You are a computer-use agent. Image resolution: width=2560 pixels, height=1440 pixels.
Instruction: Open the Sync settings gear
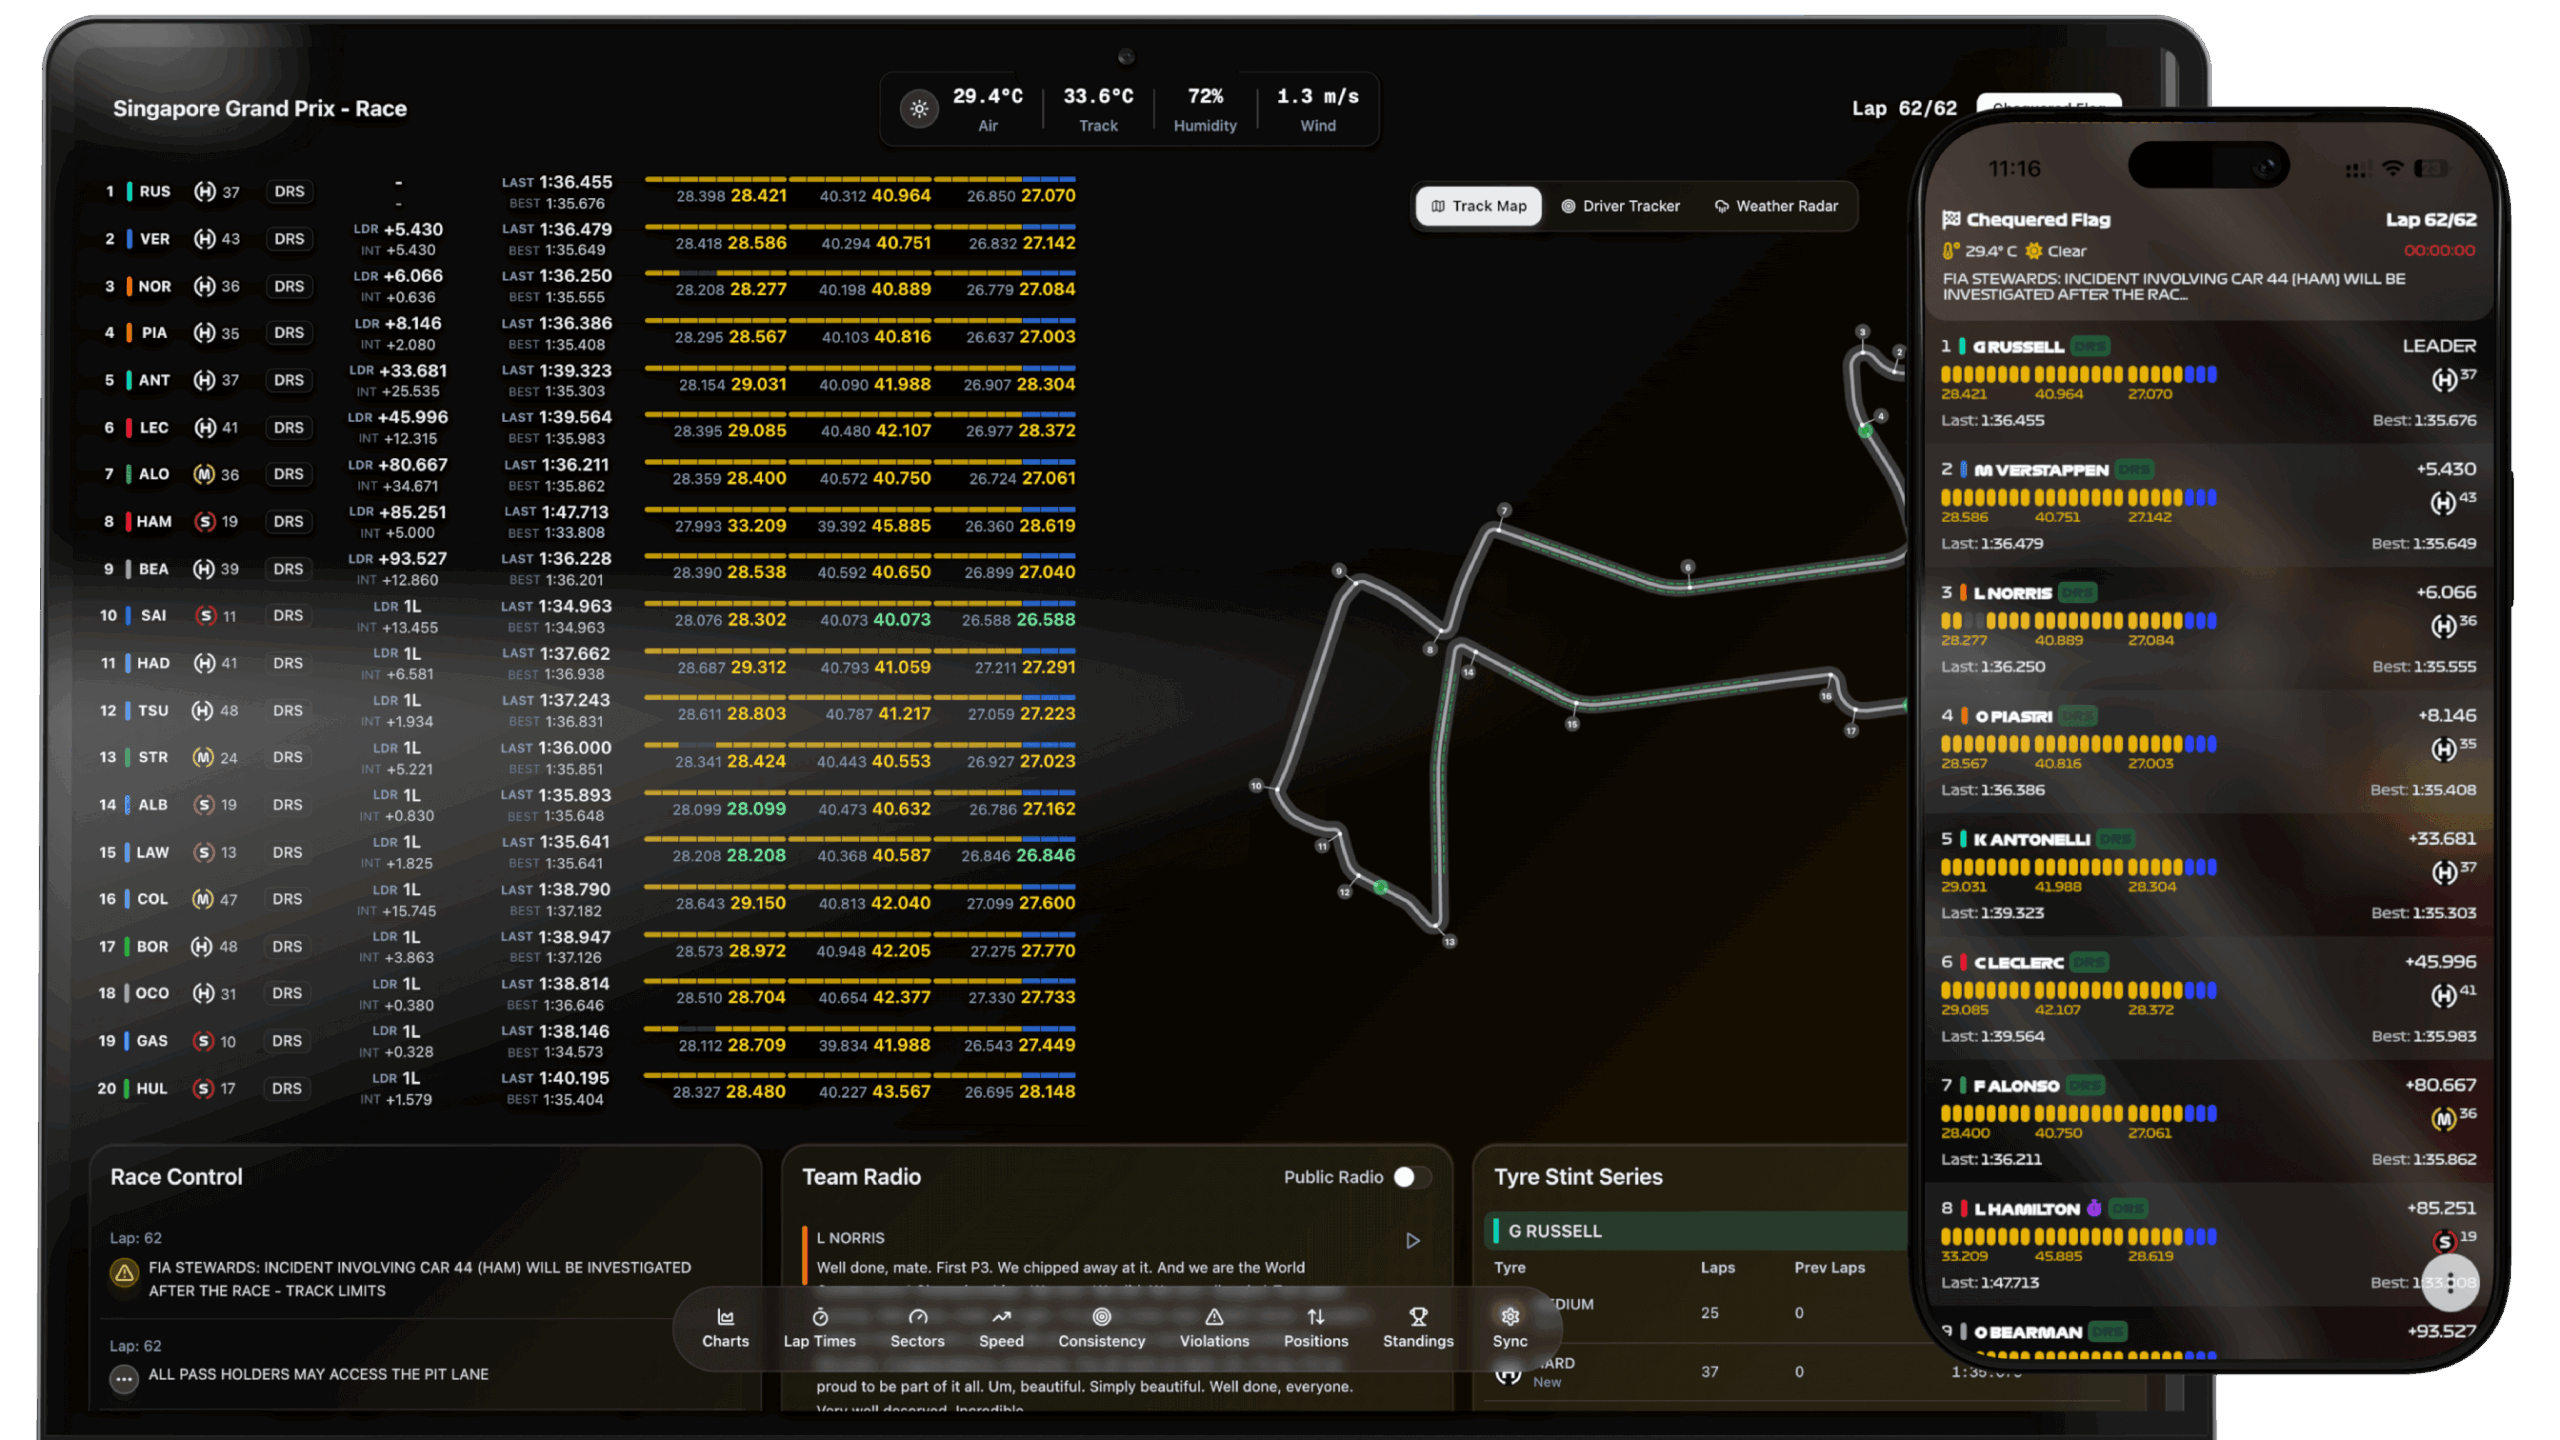click(1510, 1328)
